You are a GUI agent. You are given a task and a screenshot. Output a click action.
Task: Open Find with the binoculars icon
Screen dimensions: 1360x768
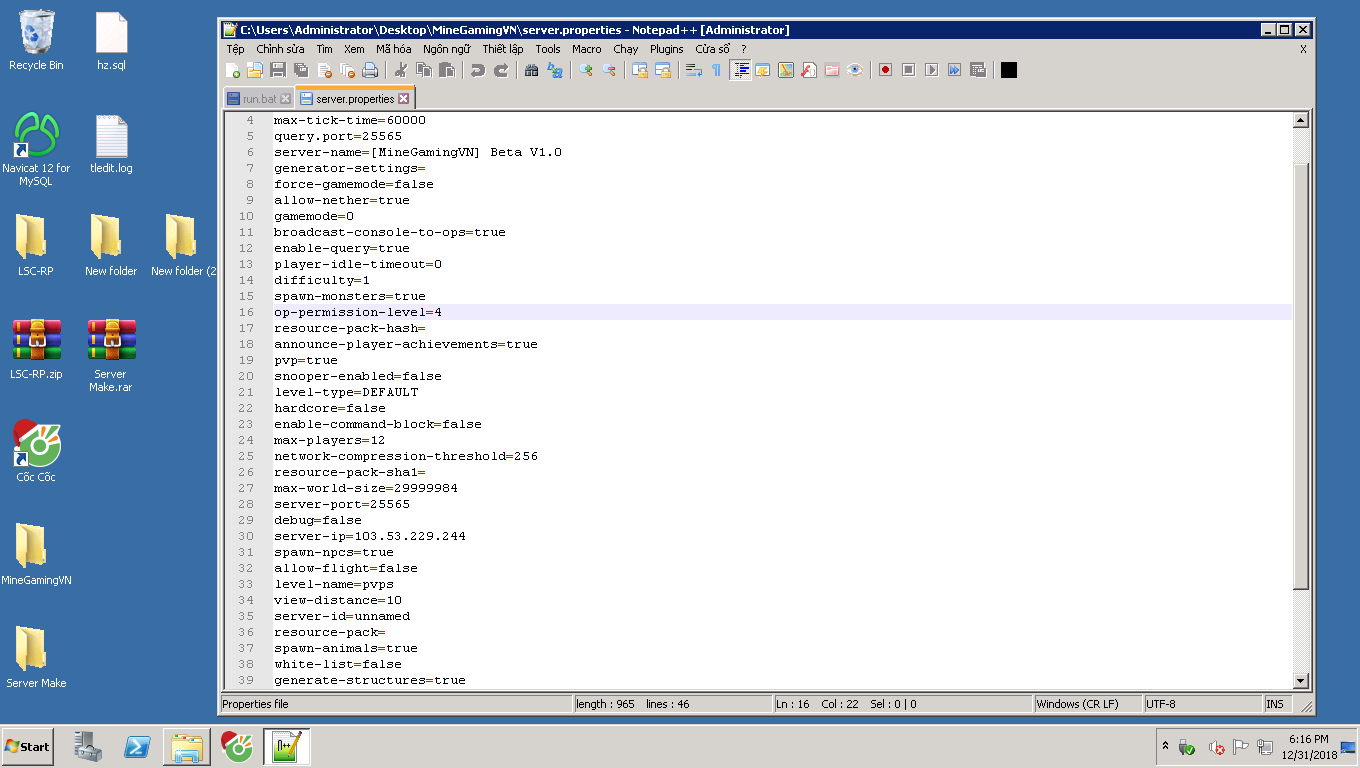tap(531, 70)
